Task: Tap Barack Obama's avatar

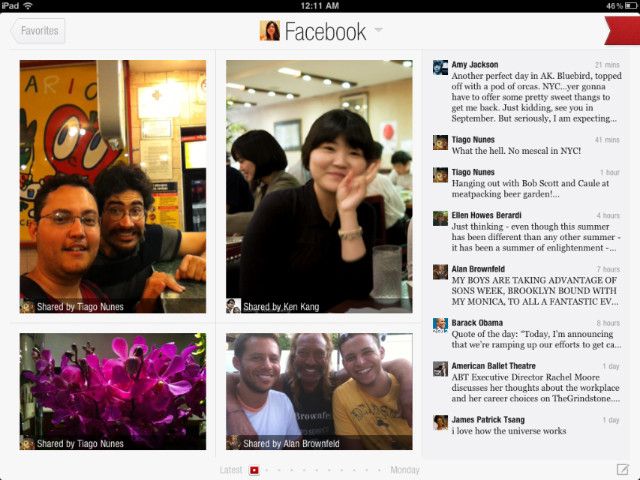Action: click(440, 325)
